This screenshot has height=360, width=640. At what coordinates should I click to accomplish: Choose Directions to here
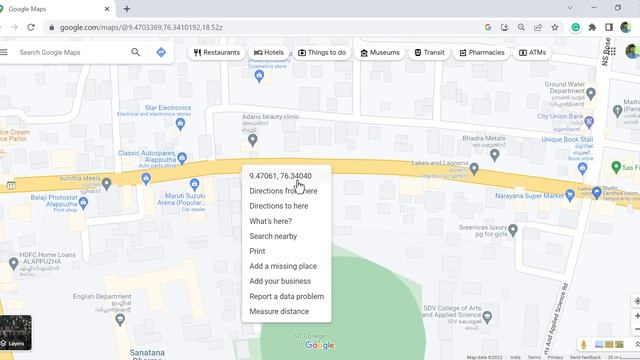pos(287,206)
